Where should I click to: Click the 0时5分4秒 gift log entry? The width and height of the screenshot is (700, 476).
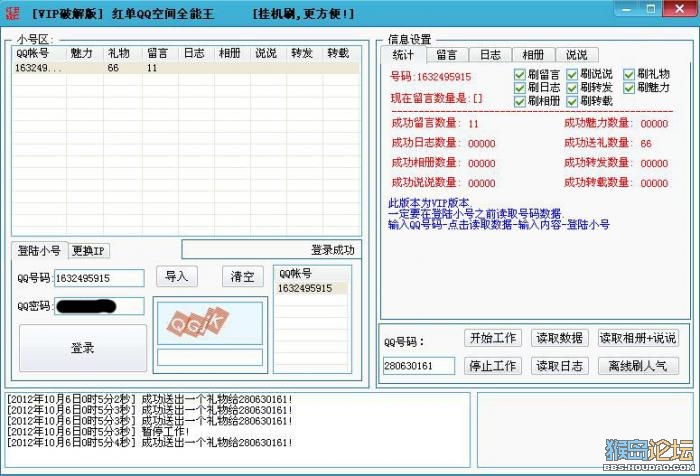point(150,443)
